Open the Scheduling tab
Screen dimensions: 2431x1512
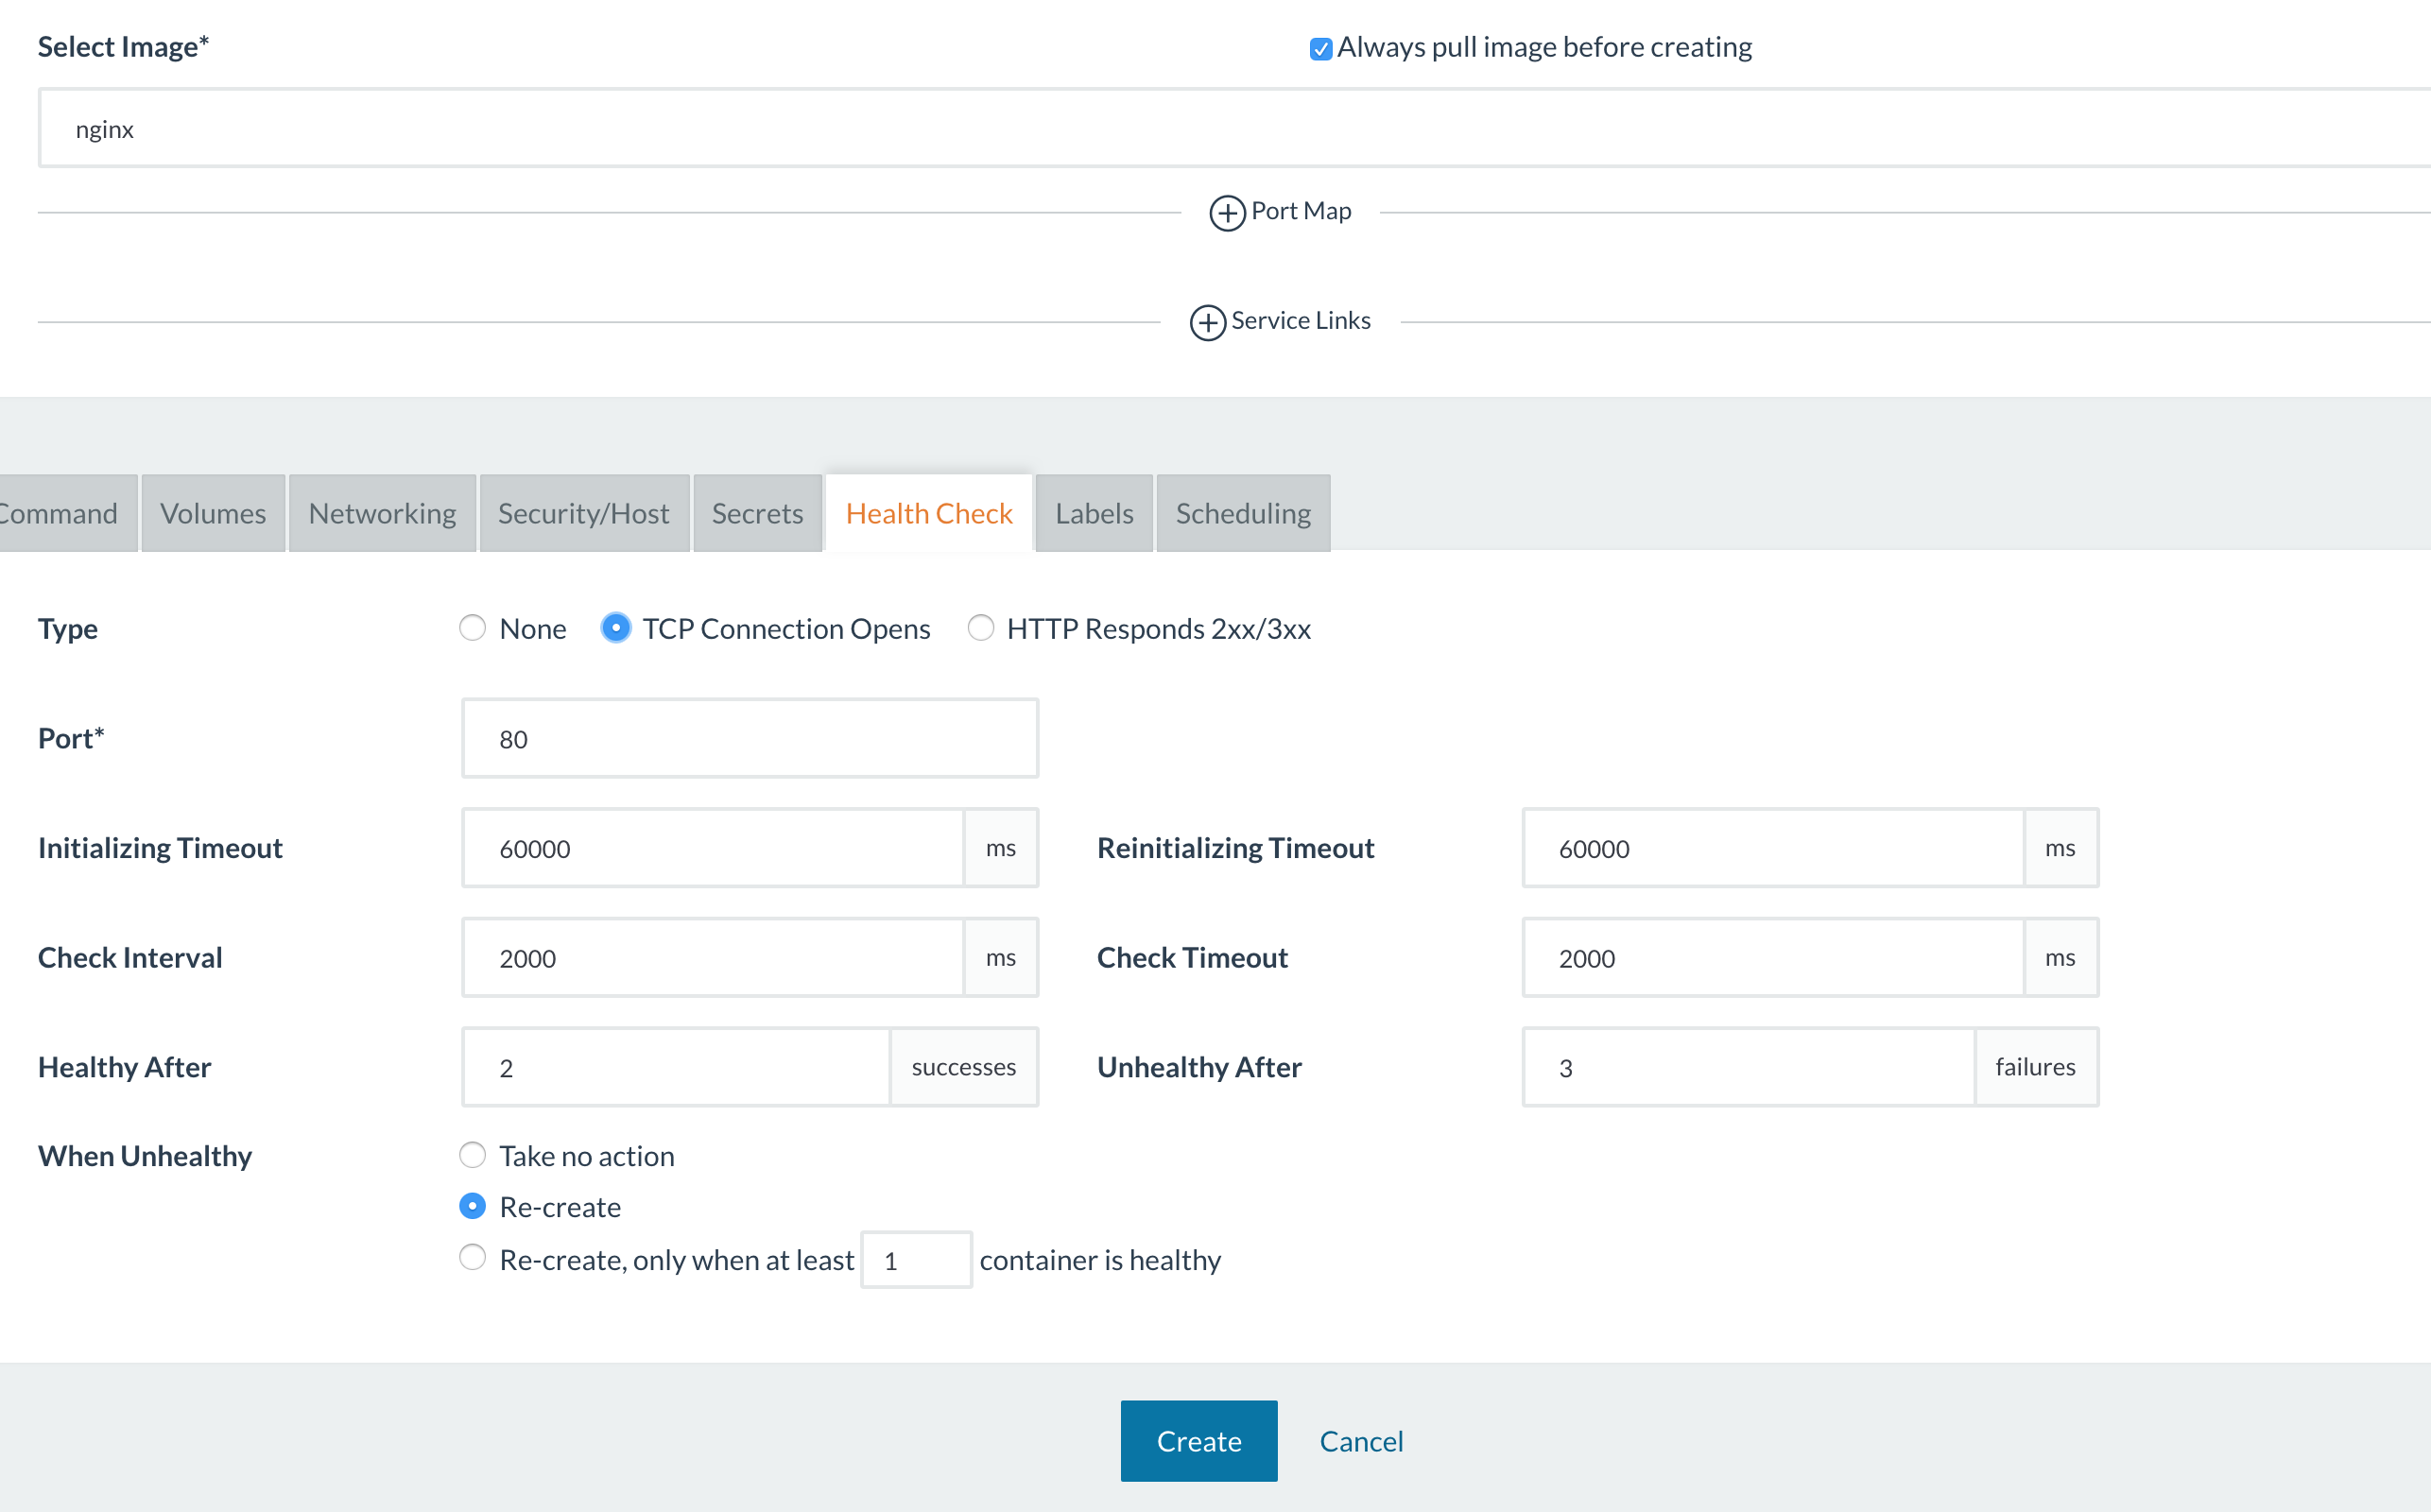click(x=1242, y=512)
